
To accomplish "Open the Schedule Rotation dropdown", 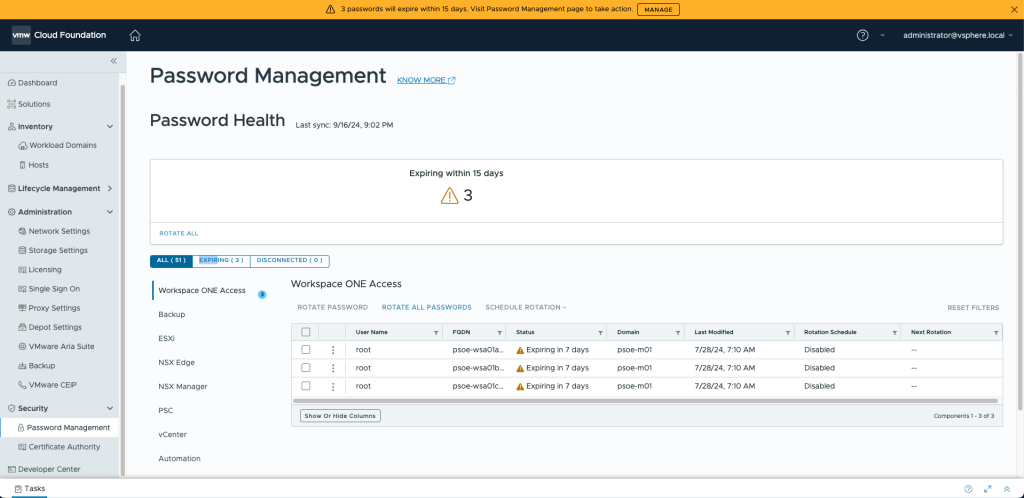I will [526, 307].
